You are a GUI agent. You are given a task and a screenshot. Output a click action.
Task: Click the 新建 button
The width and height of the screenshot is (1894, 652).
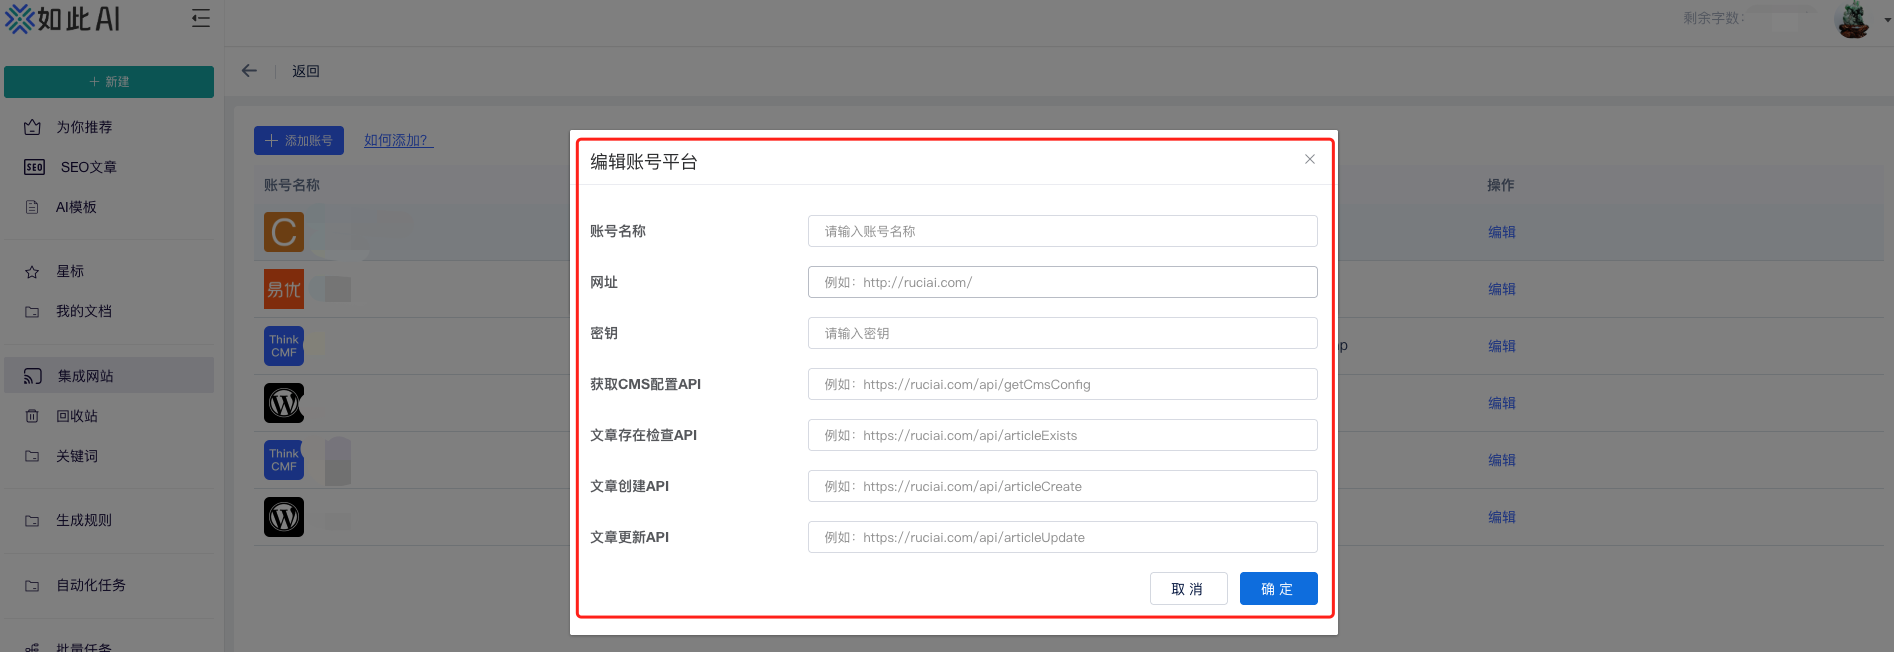(x=109, y=82)
